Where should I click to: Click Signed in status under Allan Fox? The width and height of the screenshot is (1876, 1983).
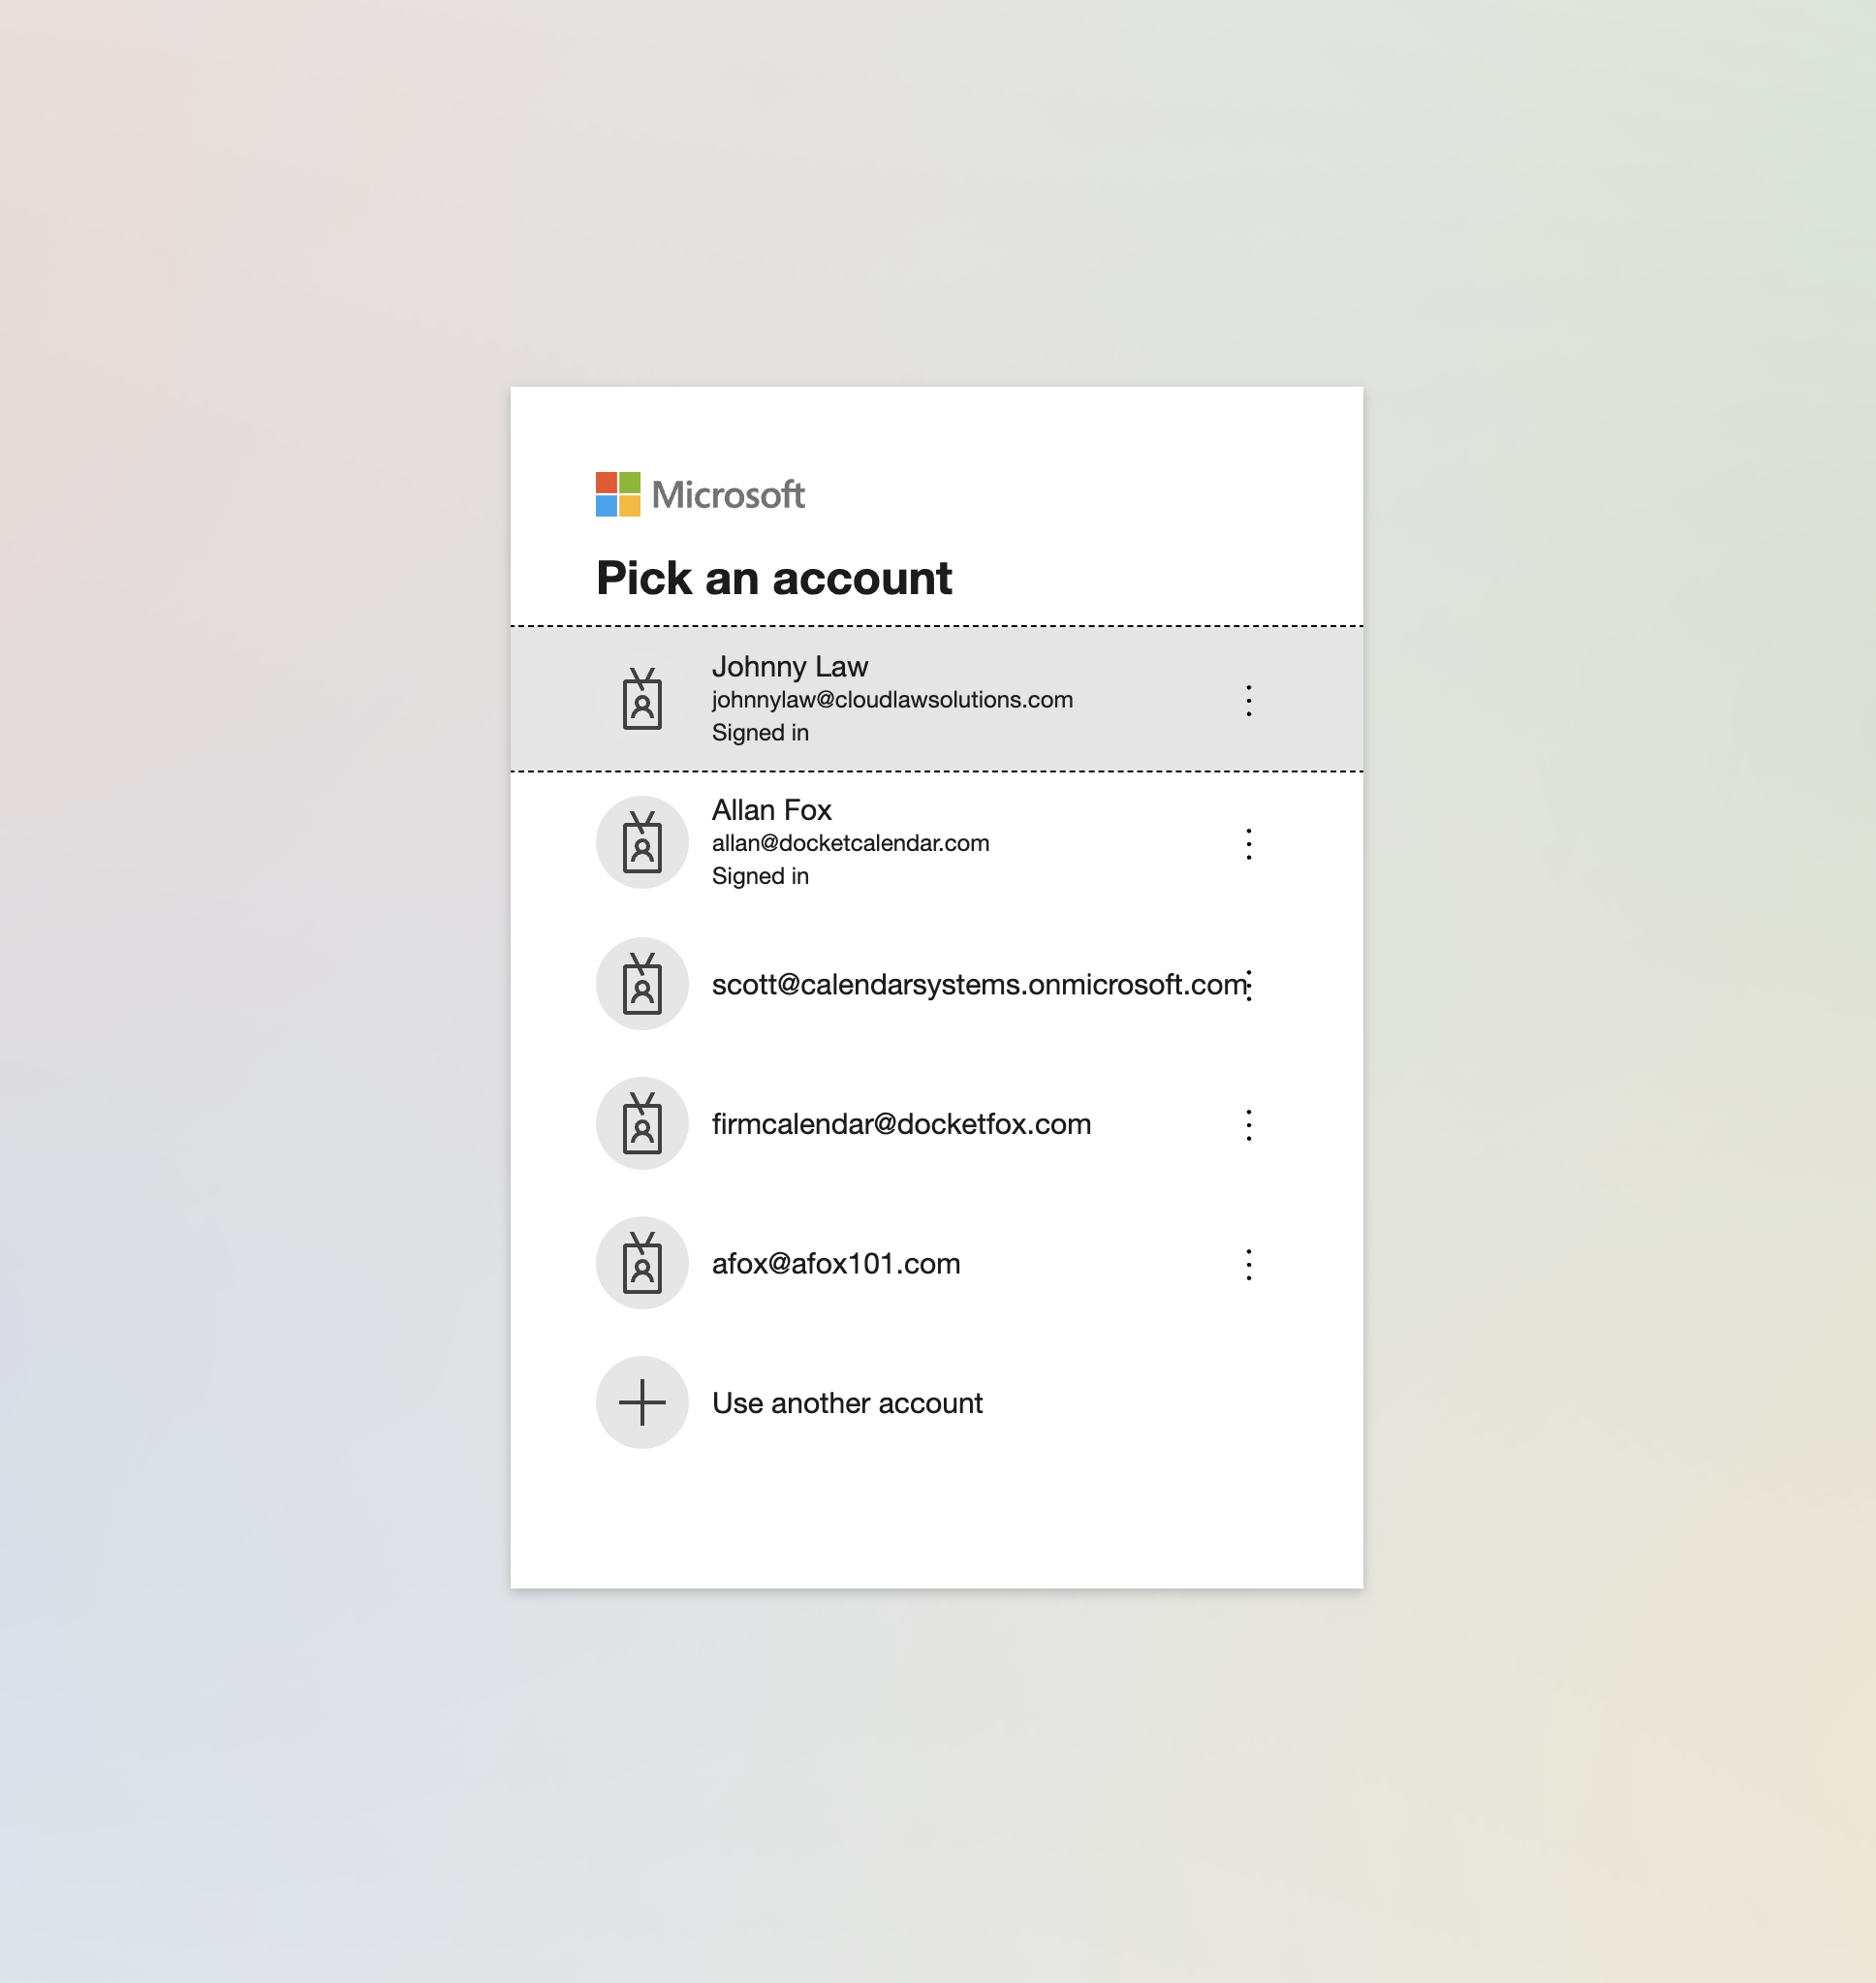tap(760, 876)
